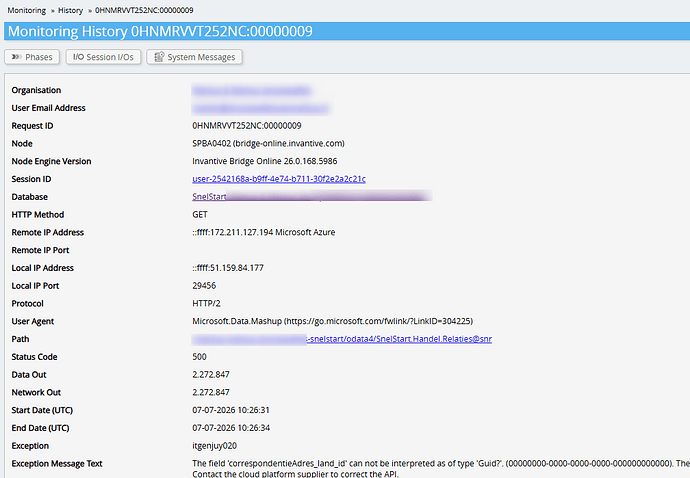Click the blurred email address value
Screen dimensions: 690x478
(x=261, y=108)
